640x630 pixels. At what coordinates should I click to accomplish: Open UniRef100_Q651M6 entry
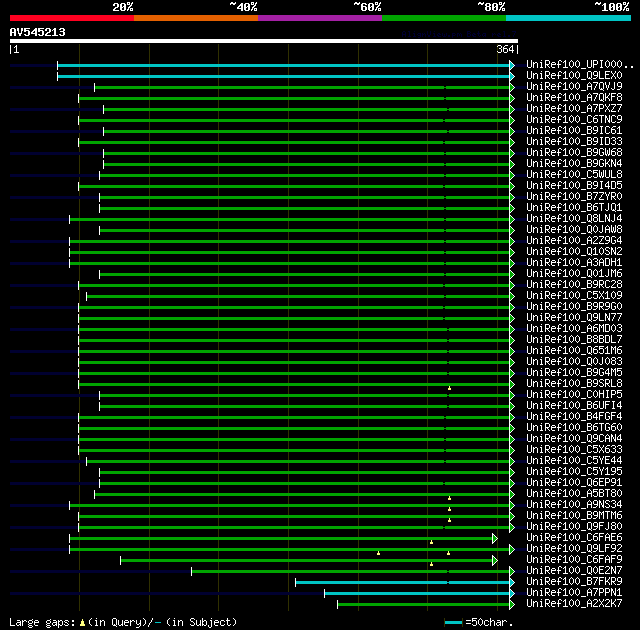(574, 350)
